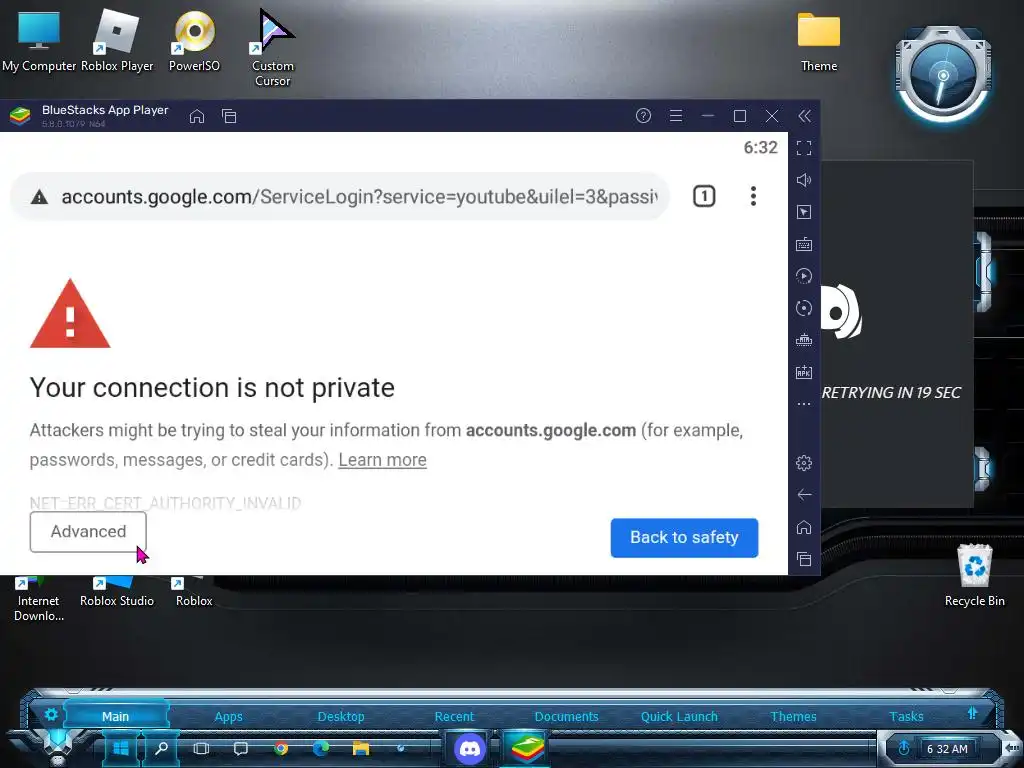Launch Microsoft Edge from taskbar
1024x768 pixels.
click(x=321, y=748)
